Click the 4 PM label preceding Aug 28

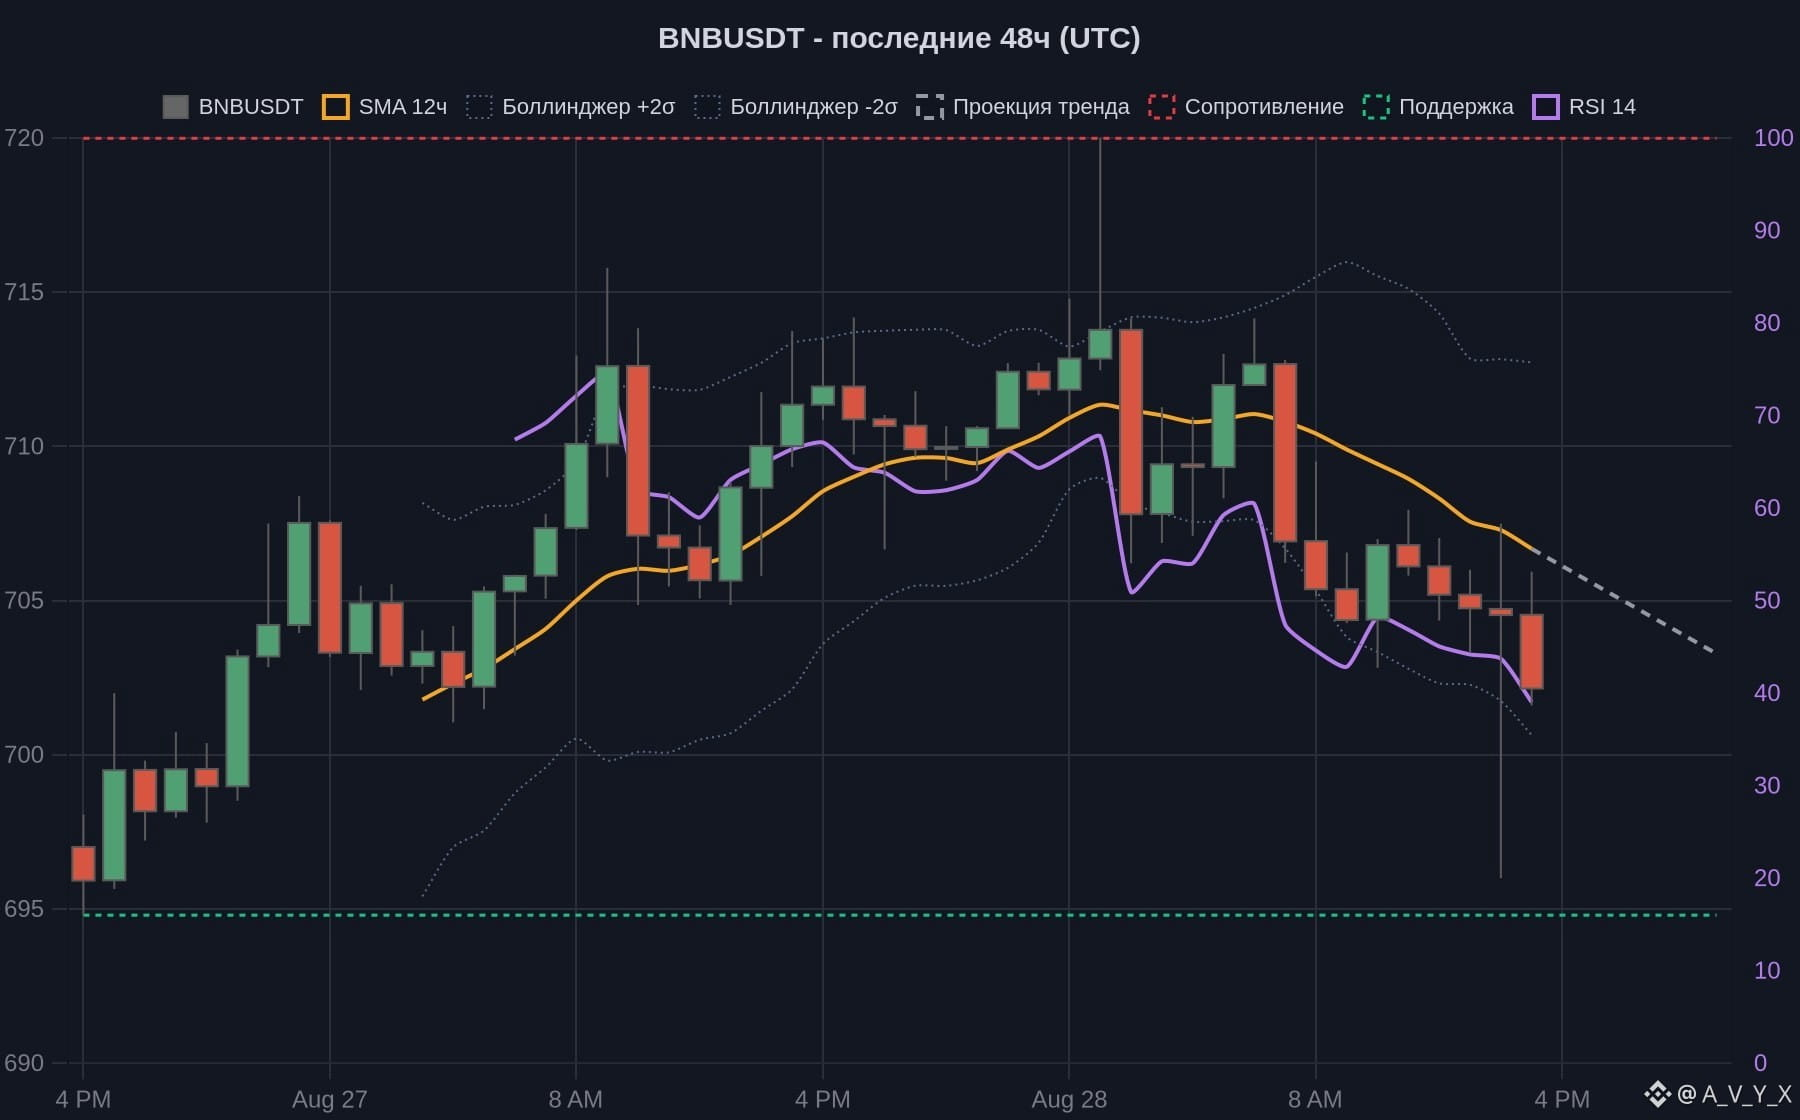pos(823,1100)
